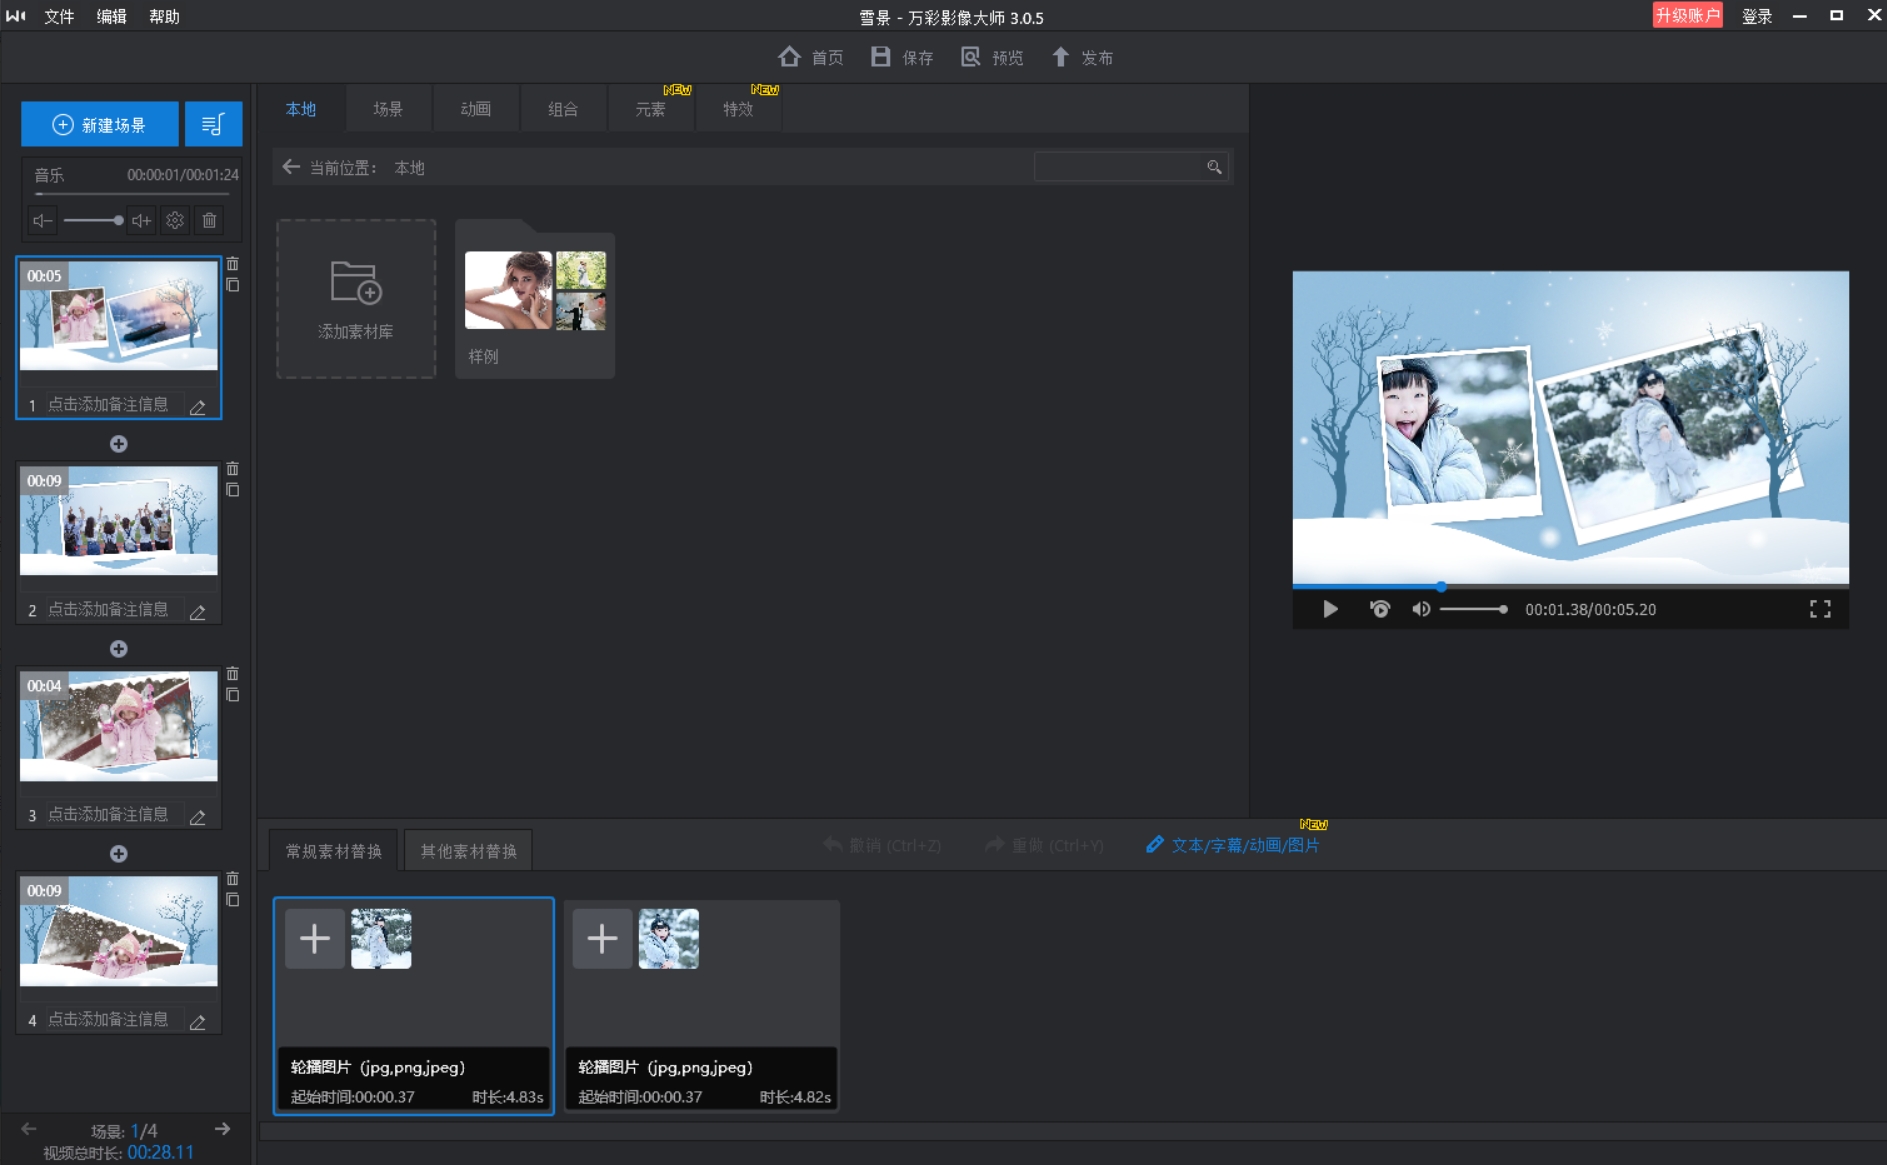Click the 文本/字幕/动画/图片 edit link
1887x1165 pixels.
click(x=1233, y=845)
